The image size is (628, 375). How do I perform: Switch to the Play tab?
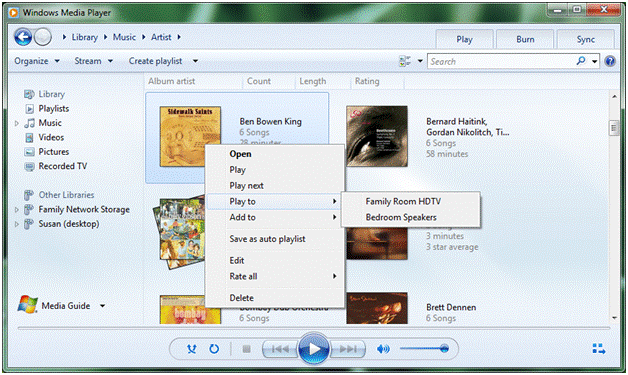click(465, 39)
